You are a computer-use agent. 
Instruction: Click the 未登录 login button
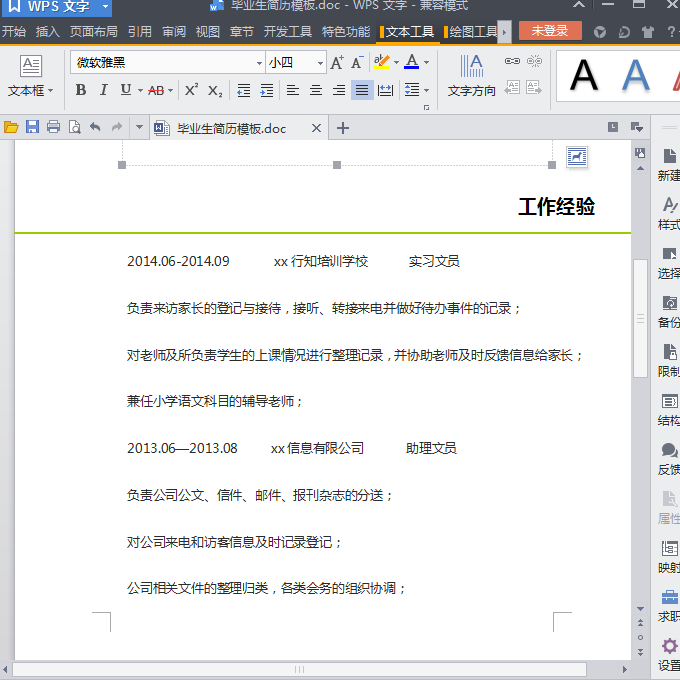550,31
